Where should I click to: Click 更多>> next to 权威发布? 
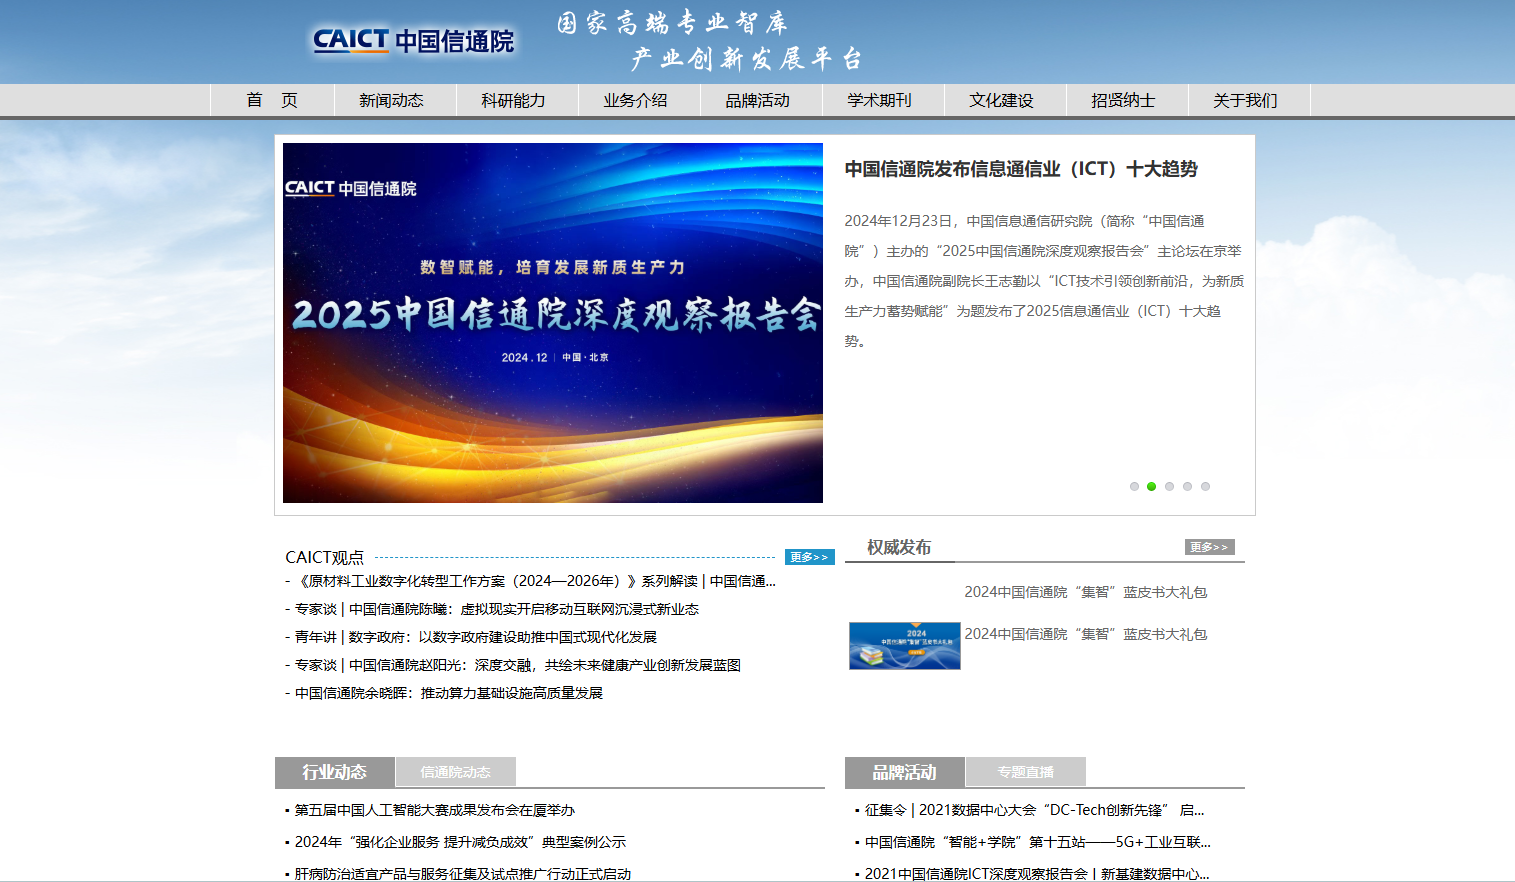pyautogui.click(x=1209, y=546)
